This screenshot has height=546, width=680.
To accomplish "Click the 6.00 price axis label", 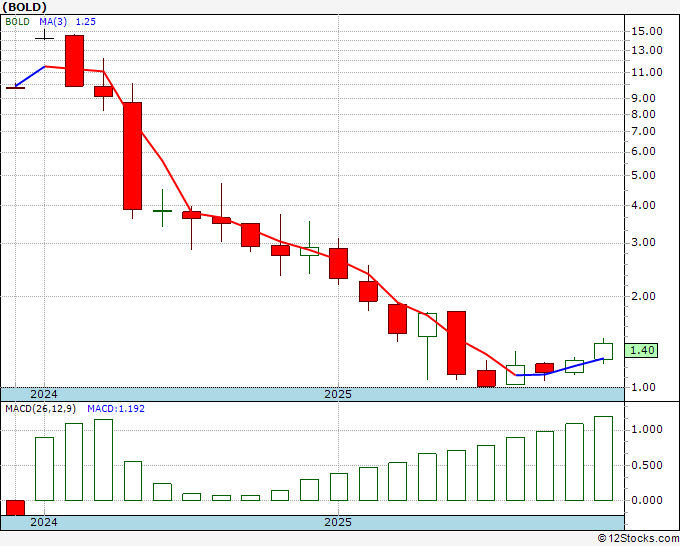I will pyautogui.click(x=643, y=151).
